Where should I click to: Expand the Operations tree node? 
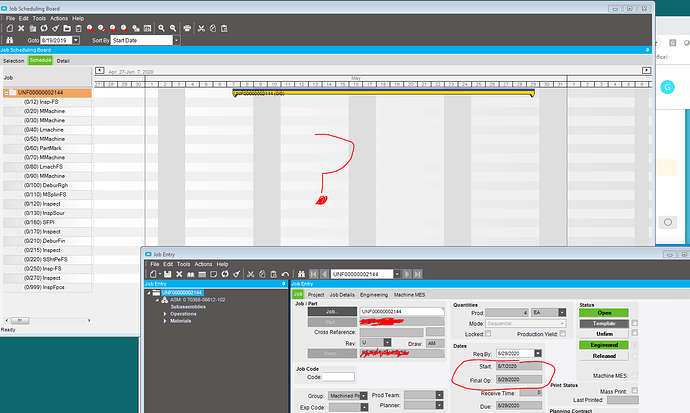point(165,314)
